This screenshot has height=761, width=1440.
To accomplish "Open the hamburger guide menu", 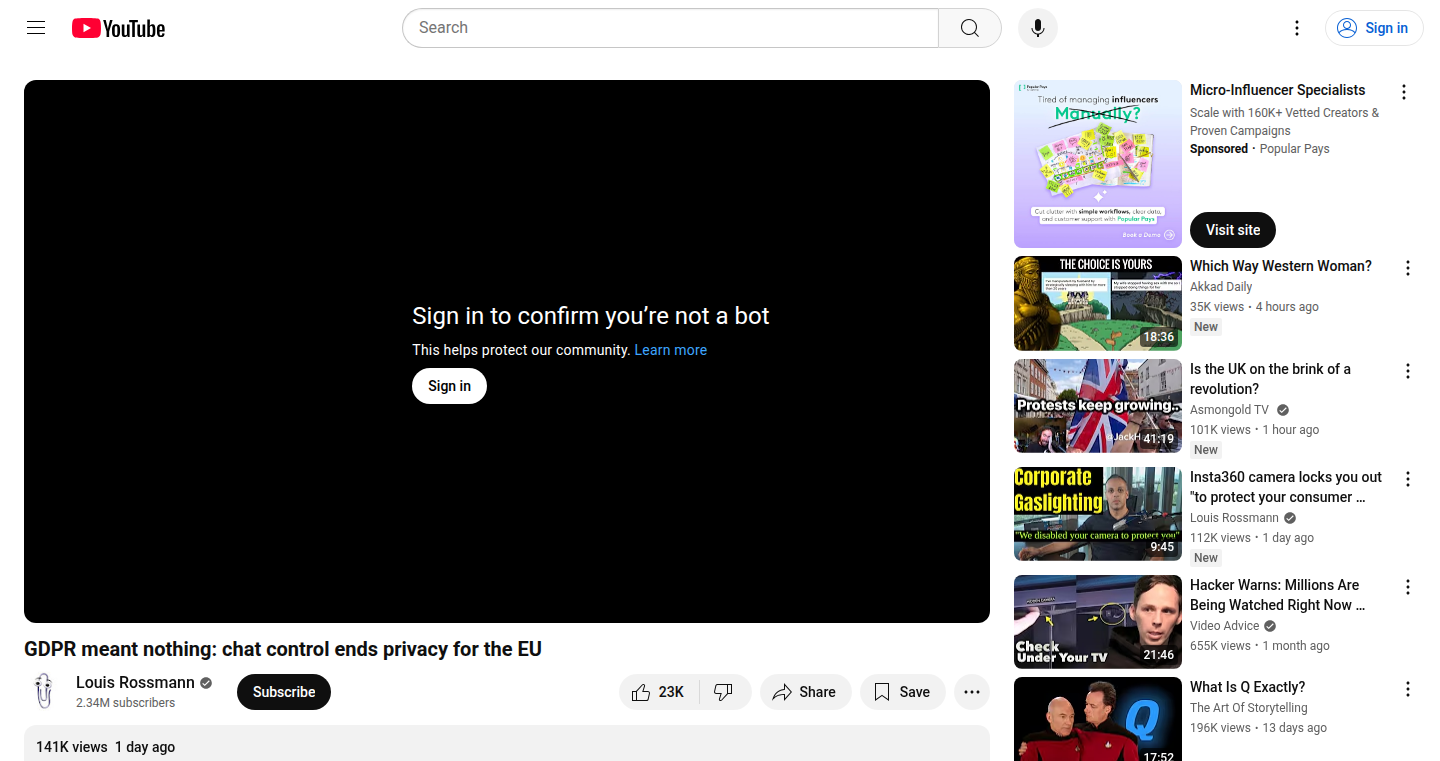I will click(36, 28).
